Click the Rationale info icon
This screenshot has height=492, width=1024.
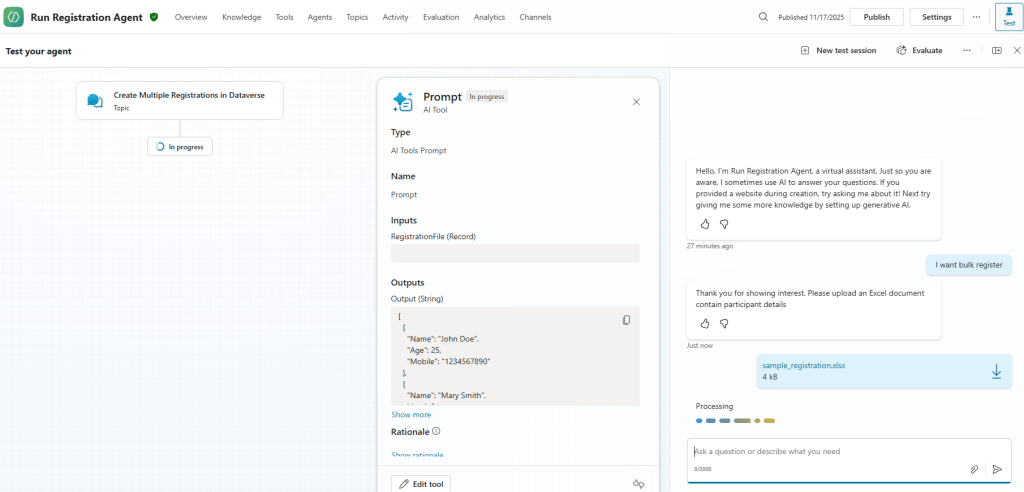click(x=436, y=432)
